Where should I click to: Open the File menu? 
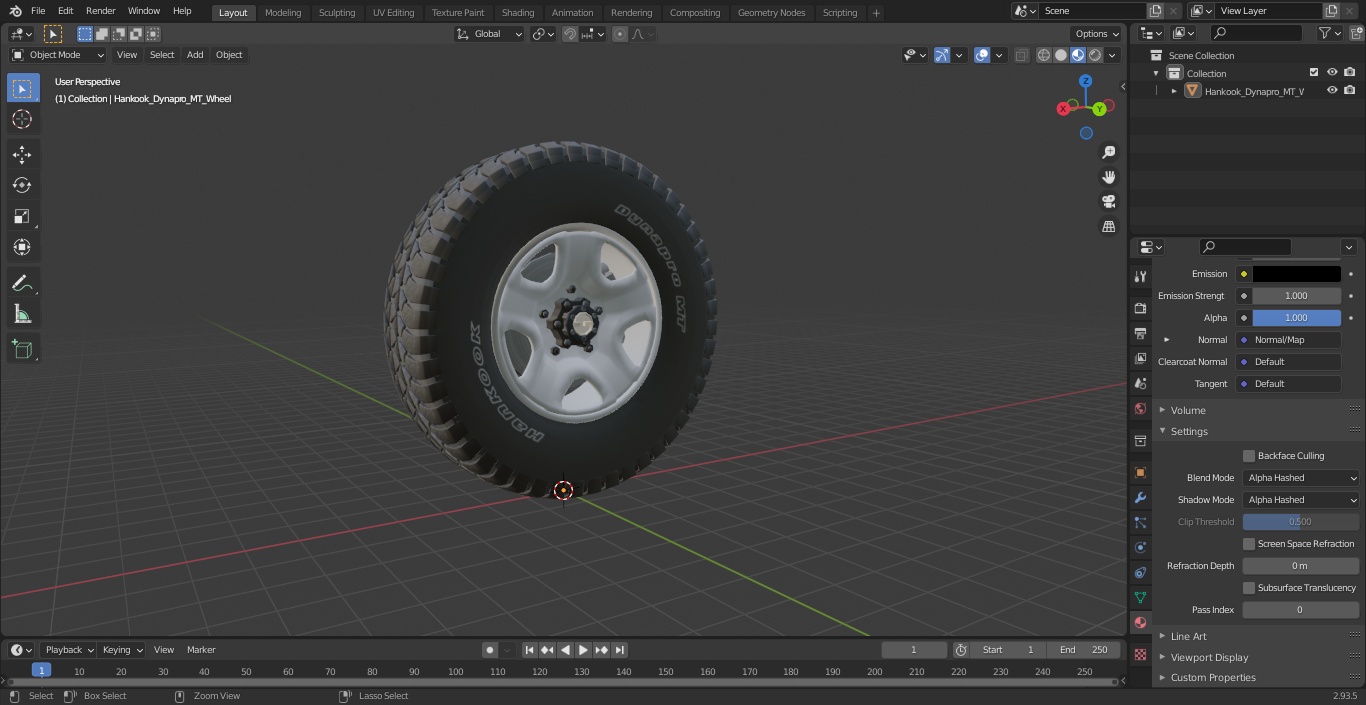(38, 11)
